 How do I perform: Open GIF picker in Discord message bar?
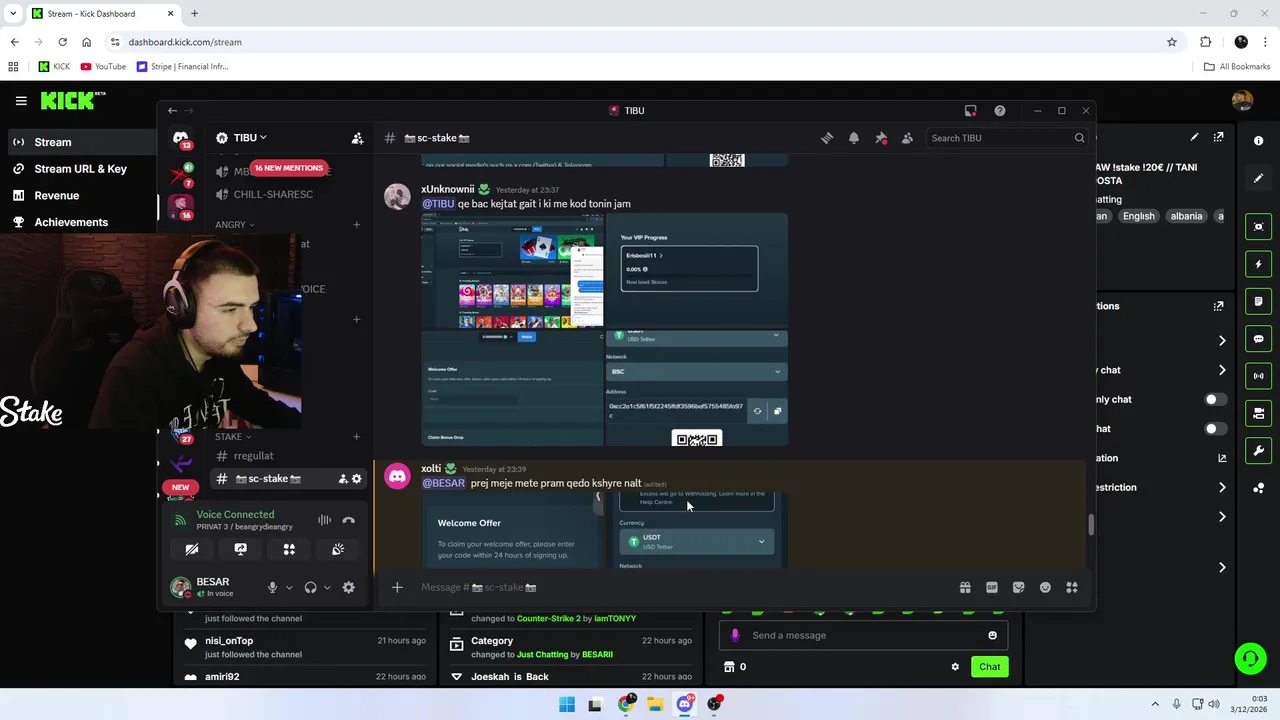[992, 588]
